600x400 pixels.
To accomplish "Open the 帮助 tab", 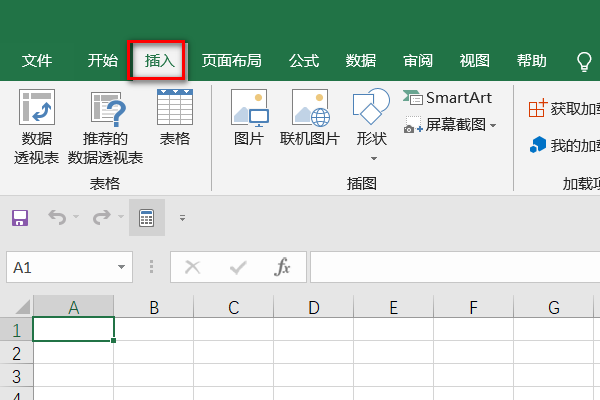I will coord(532,60).
